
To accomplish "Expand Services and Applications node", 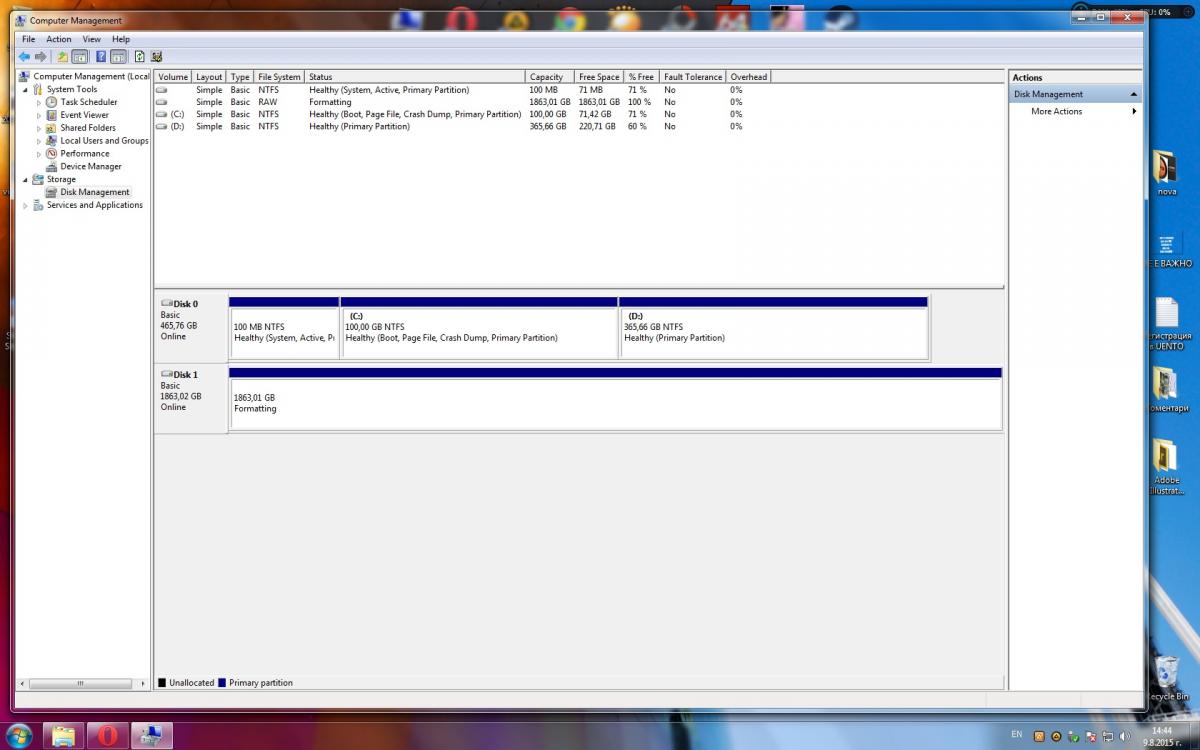I will 26,205.
